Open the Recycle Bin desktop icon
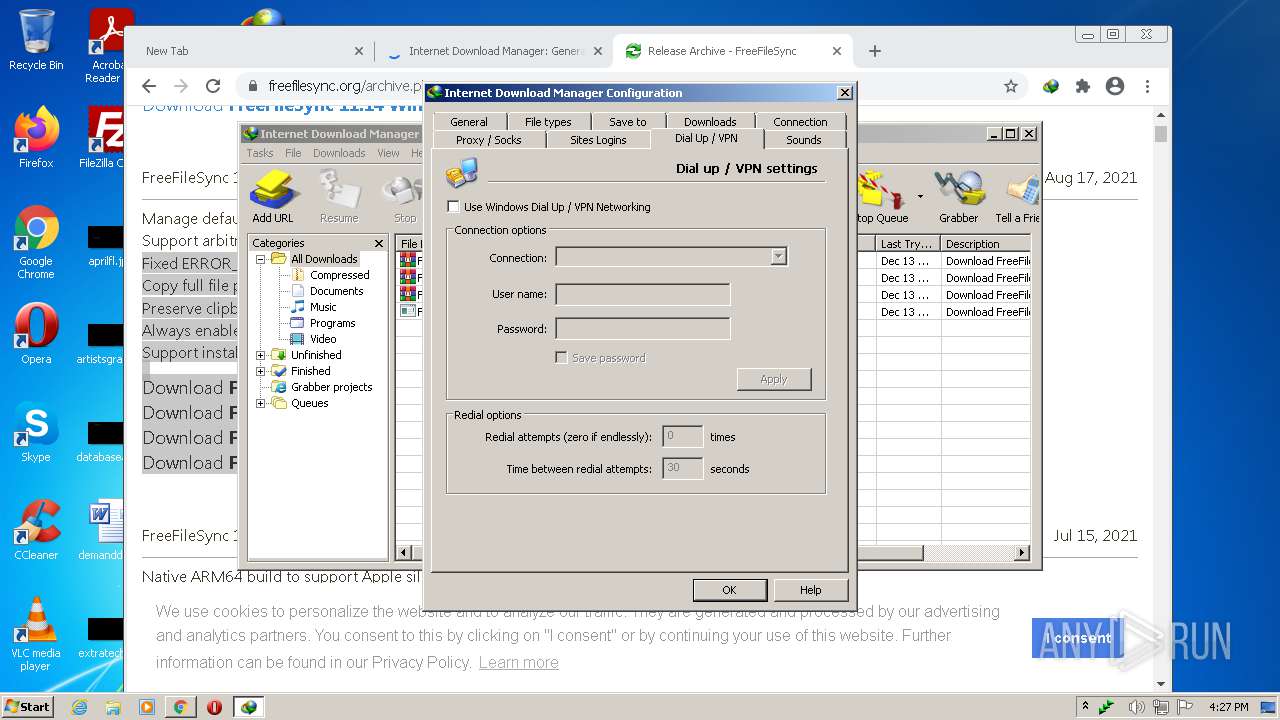The height and width of the screenshot is (720, 1280). (36, 40)
